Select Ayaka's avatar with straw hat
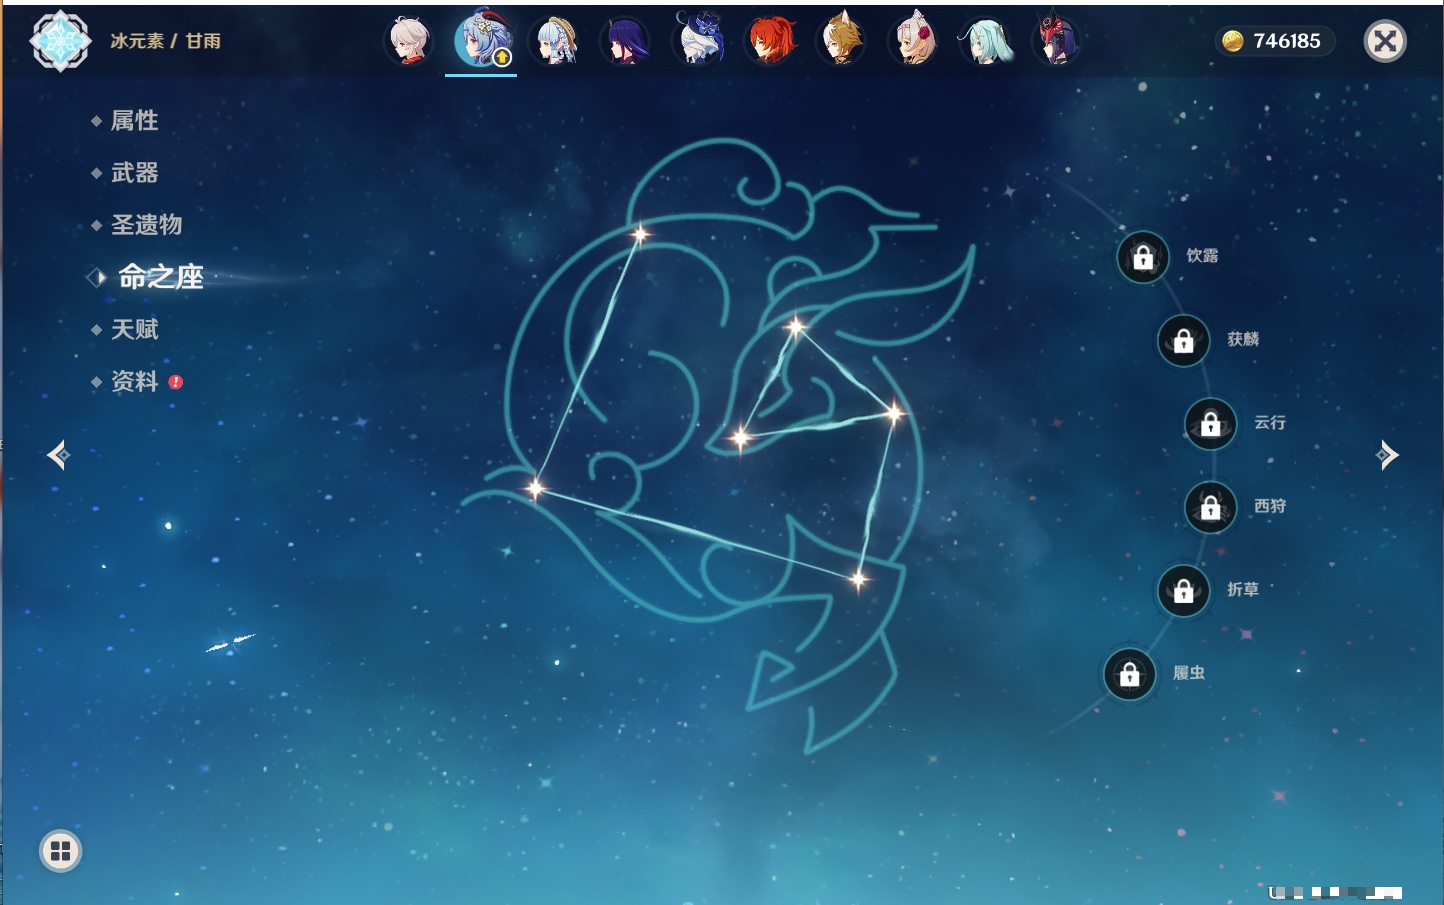Screen dimensions: 1444x905 556,41
